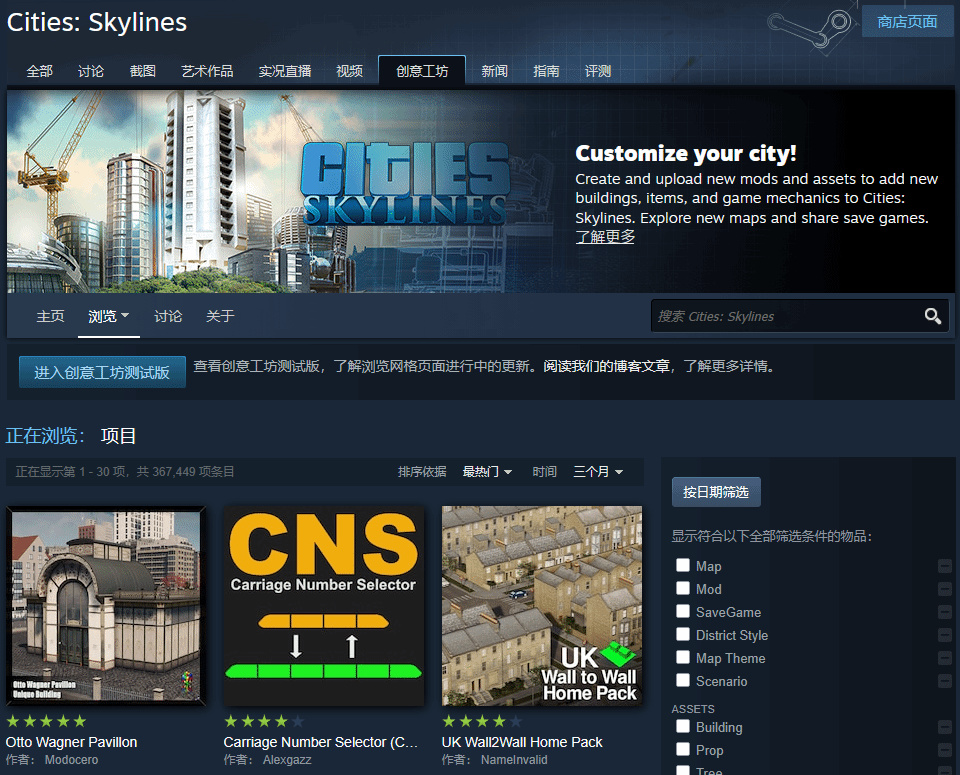Viewport: 960px width, 775px height.
Task: Open the 浏览 browse dropdown
Action: pyautogui.click(x=108, y=316)
